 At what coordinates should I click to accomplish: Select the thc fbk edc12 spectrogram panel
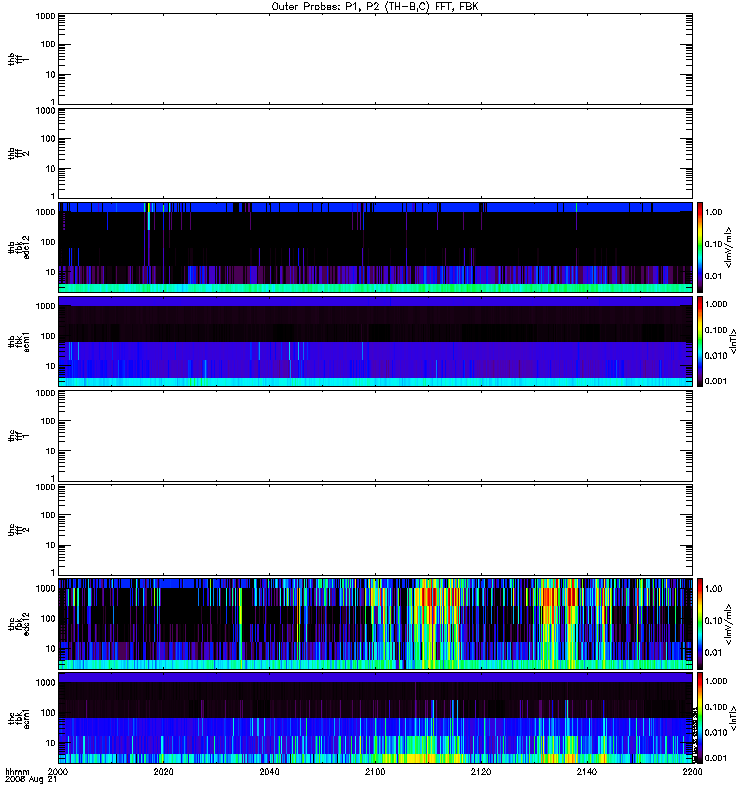(375, 624)
